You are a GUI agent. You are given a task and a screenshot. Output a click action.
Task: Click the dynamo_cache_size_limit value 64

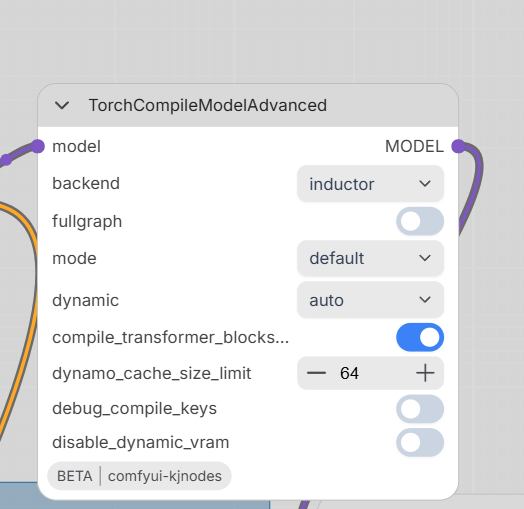click(x=349, y=373)
